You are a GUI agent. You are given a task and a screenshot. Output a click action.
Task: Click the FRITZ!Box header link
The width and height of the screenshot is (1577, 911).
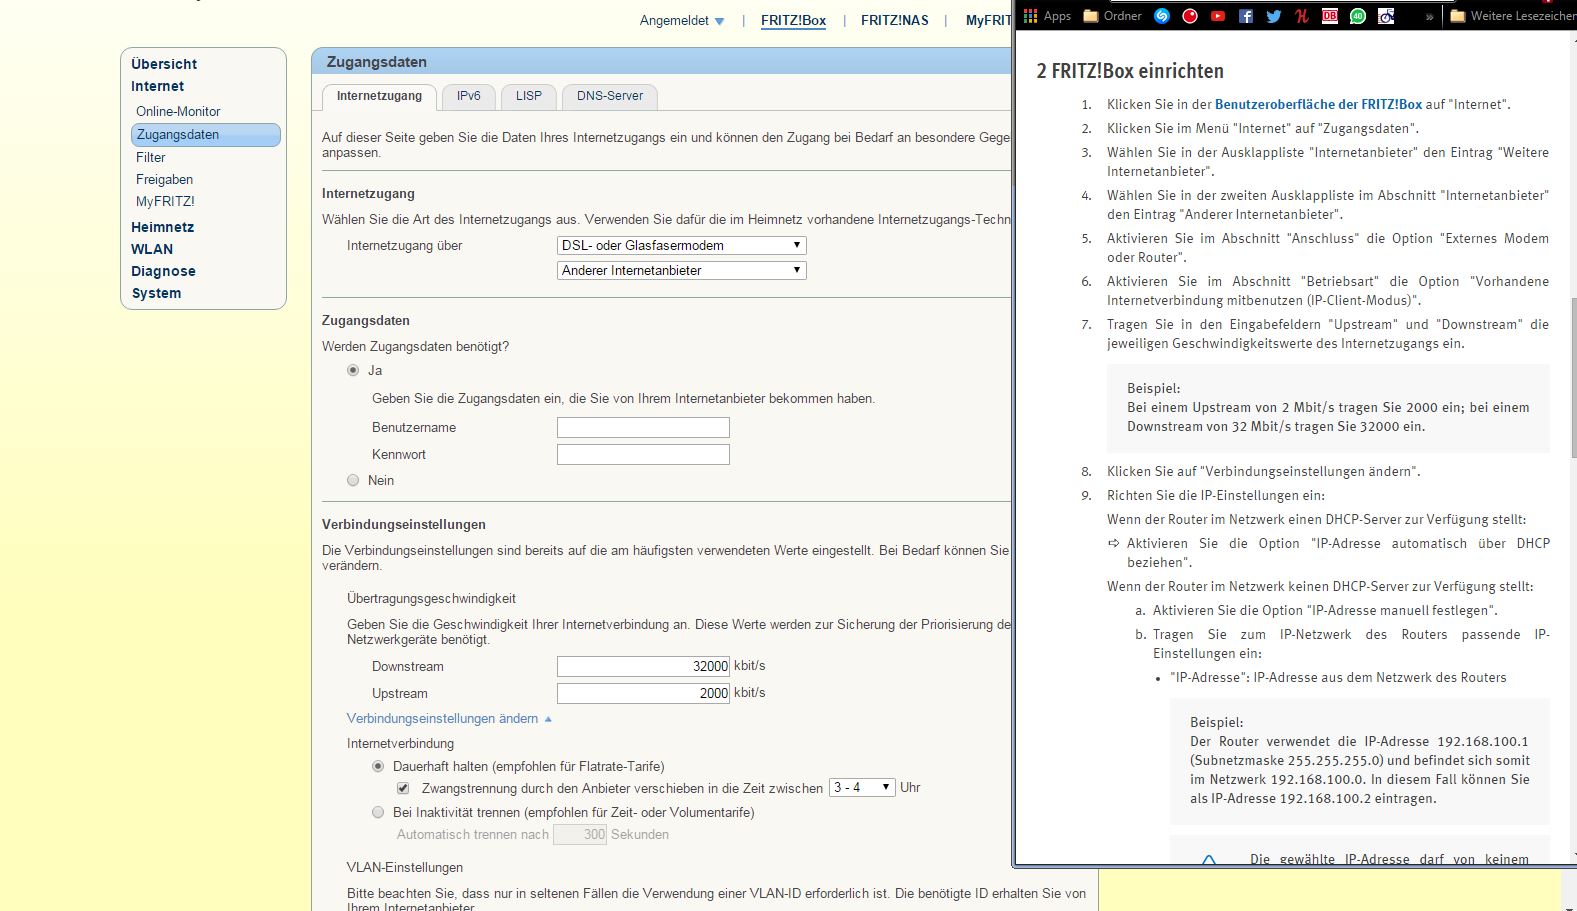click(793, 20)
